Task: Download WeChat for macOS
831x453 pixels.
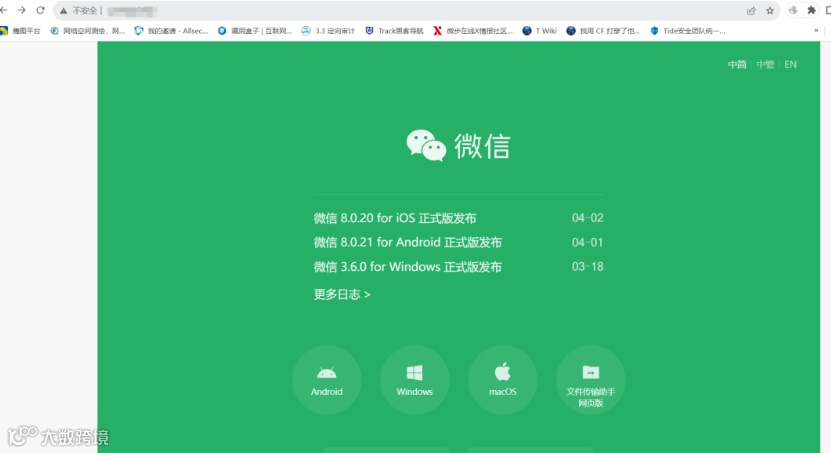Action: tap(502, 380)
